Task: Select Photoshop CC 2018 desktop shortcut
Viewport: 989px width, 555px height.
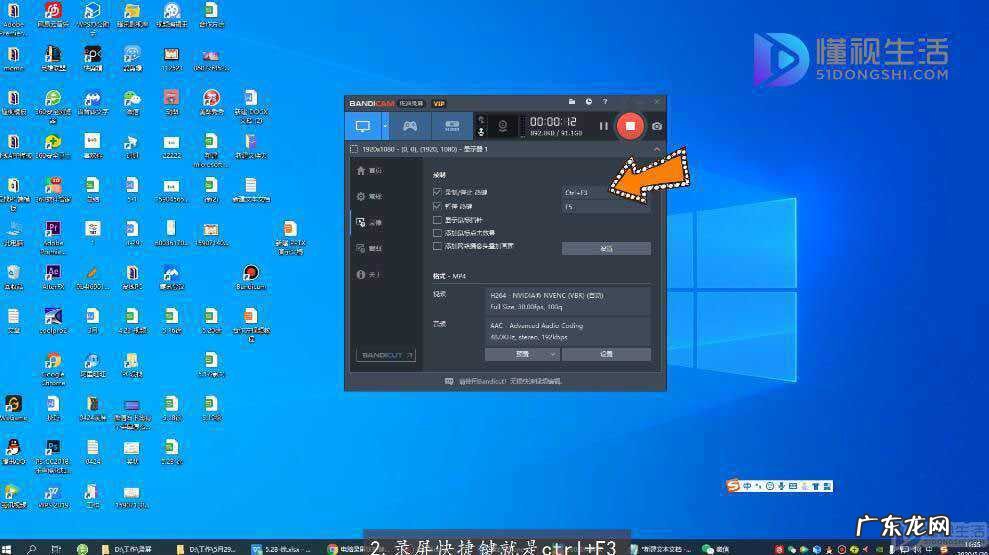Action: click(x=53, y=455)
